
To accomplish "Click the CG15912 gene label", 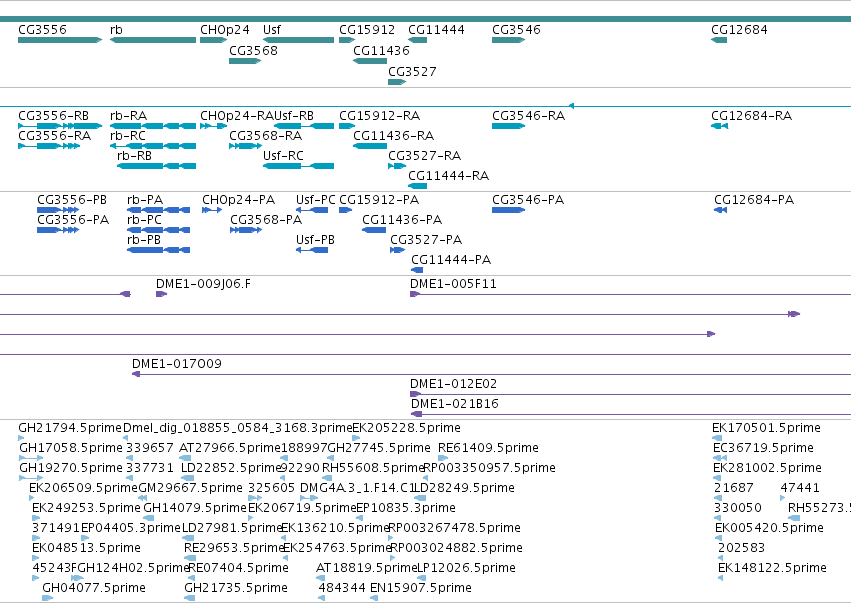I will point(367,30).
